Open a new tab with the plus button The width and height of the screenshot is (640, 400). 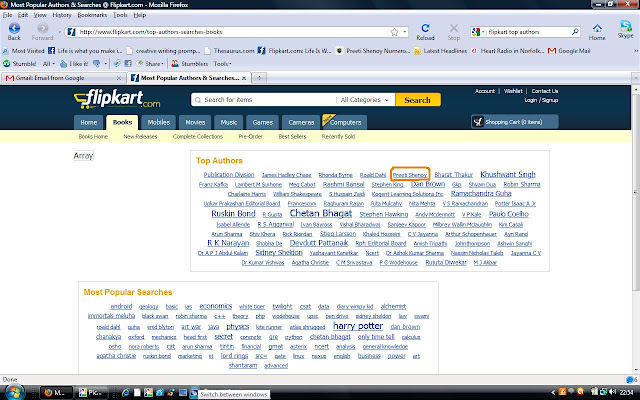pos(259,78)
